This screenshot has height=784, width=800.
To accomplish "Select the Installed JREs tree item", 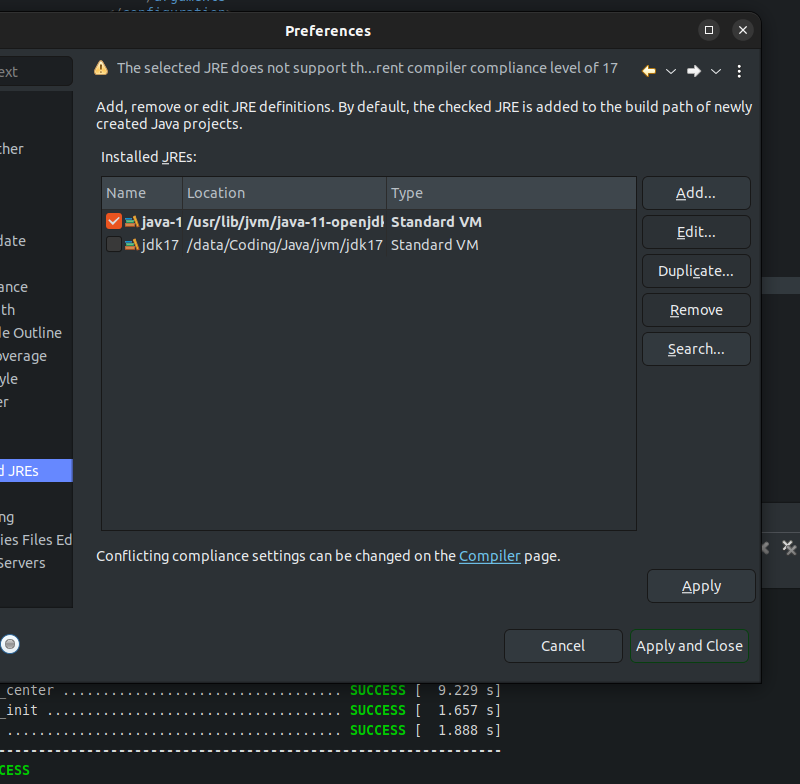I will (x=30, y=470).
